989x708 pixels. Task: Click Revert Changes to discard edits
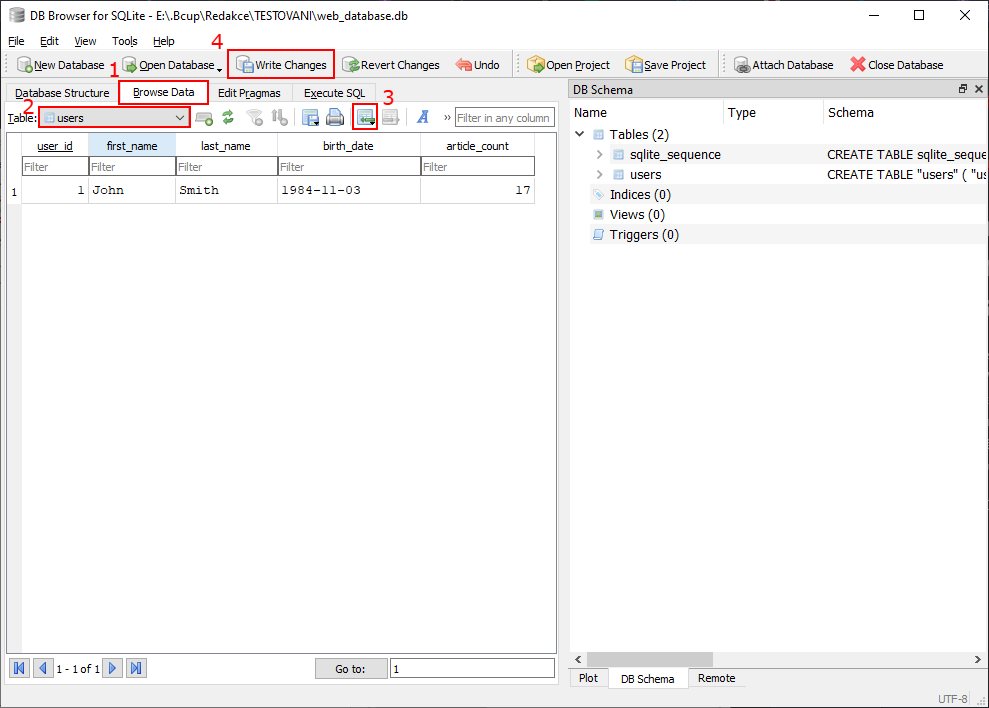tap(390, 64)
